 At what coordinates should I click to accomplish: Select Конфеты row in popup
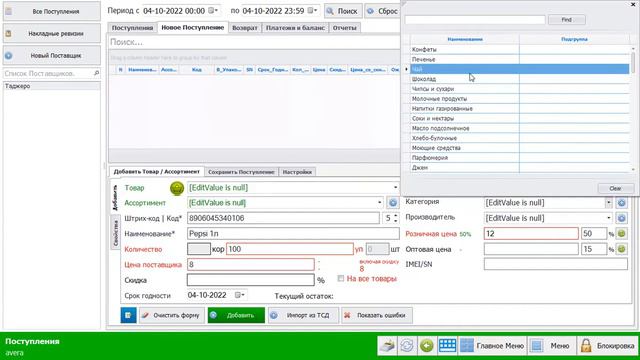point(520,49)
